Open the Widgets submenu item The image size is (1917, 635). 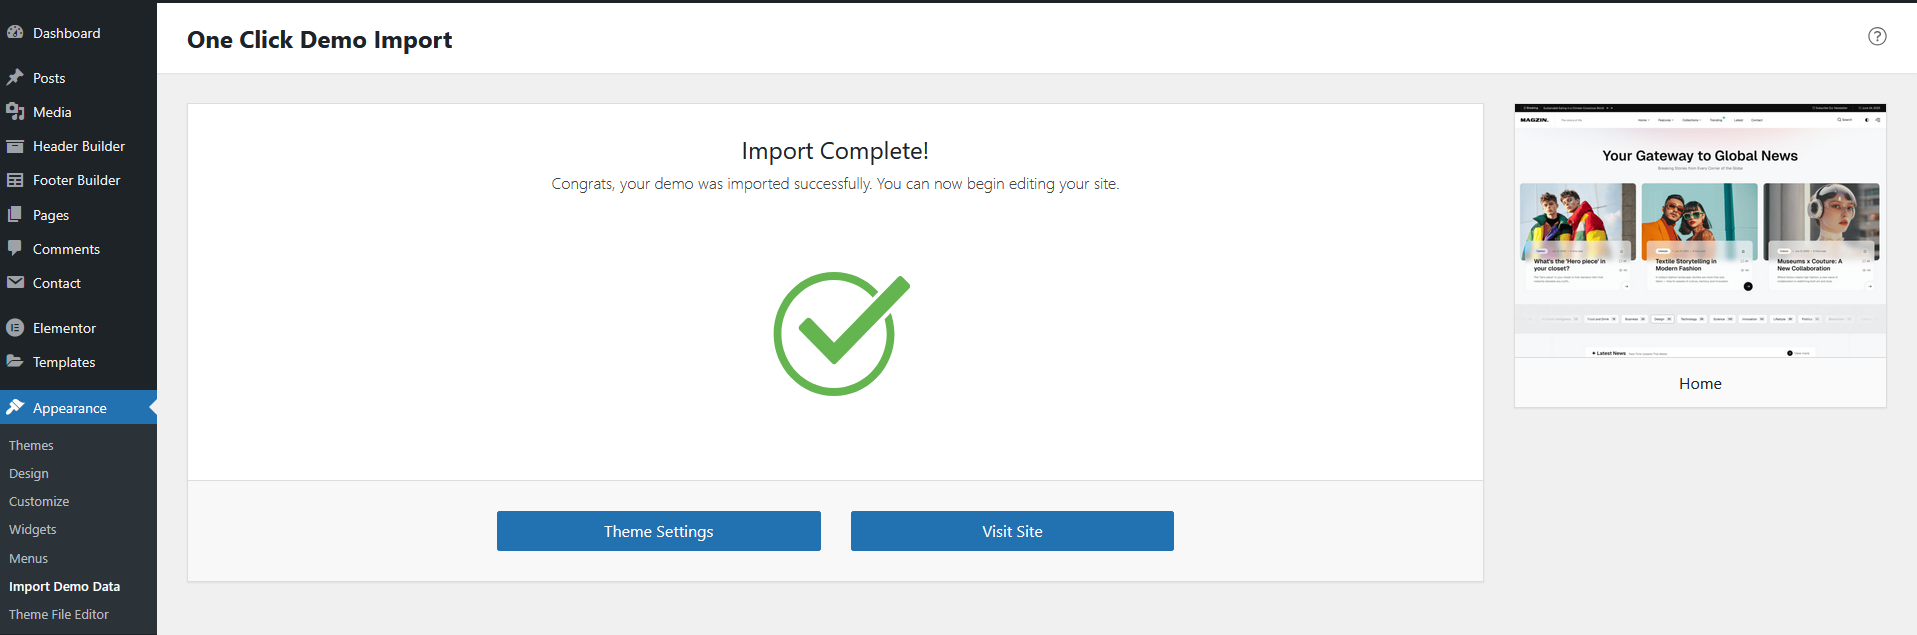pos(33,529)
